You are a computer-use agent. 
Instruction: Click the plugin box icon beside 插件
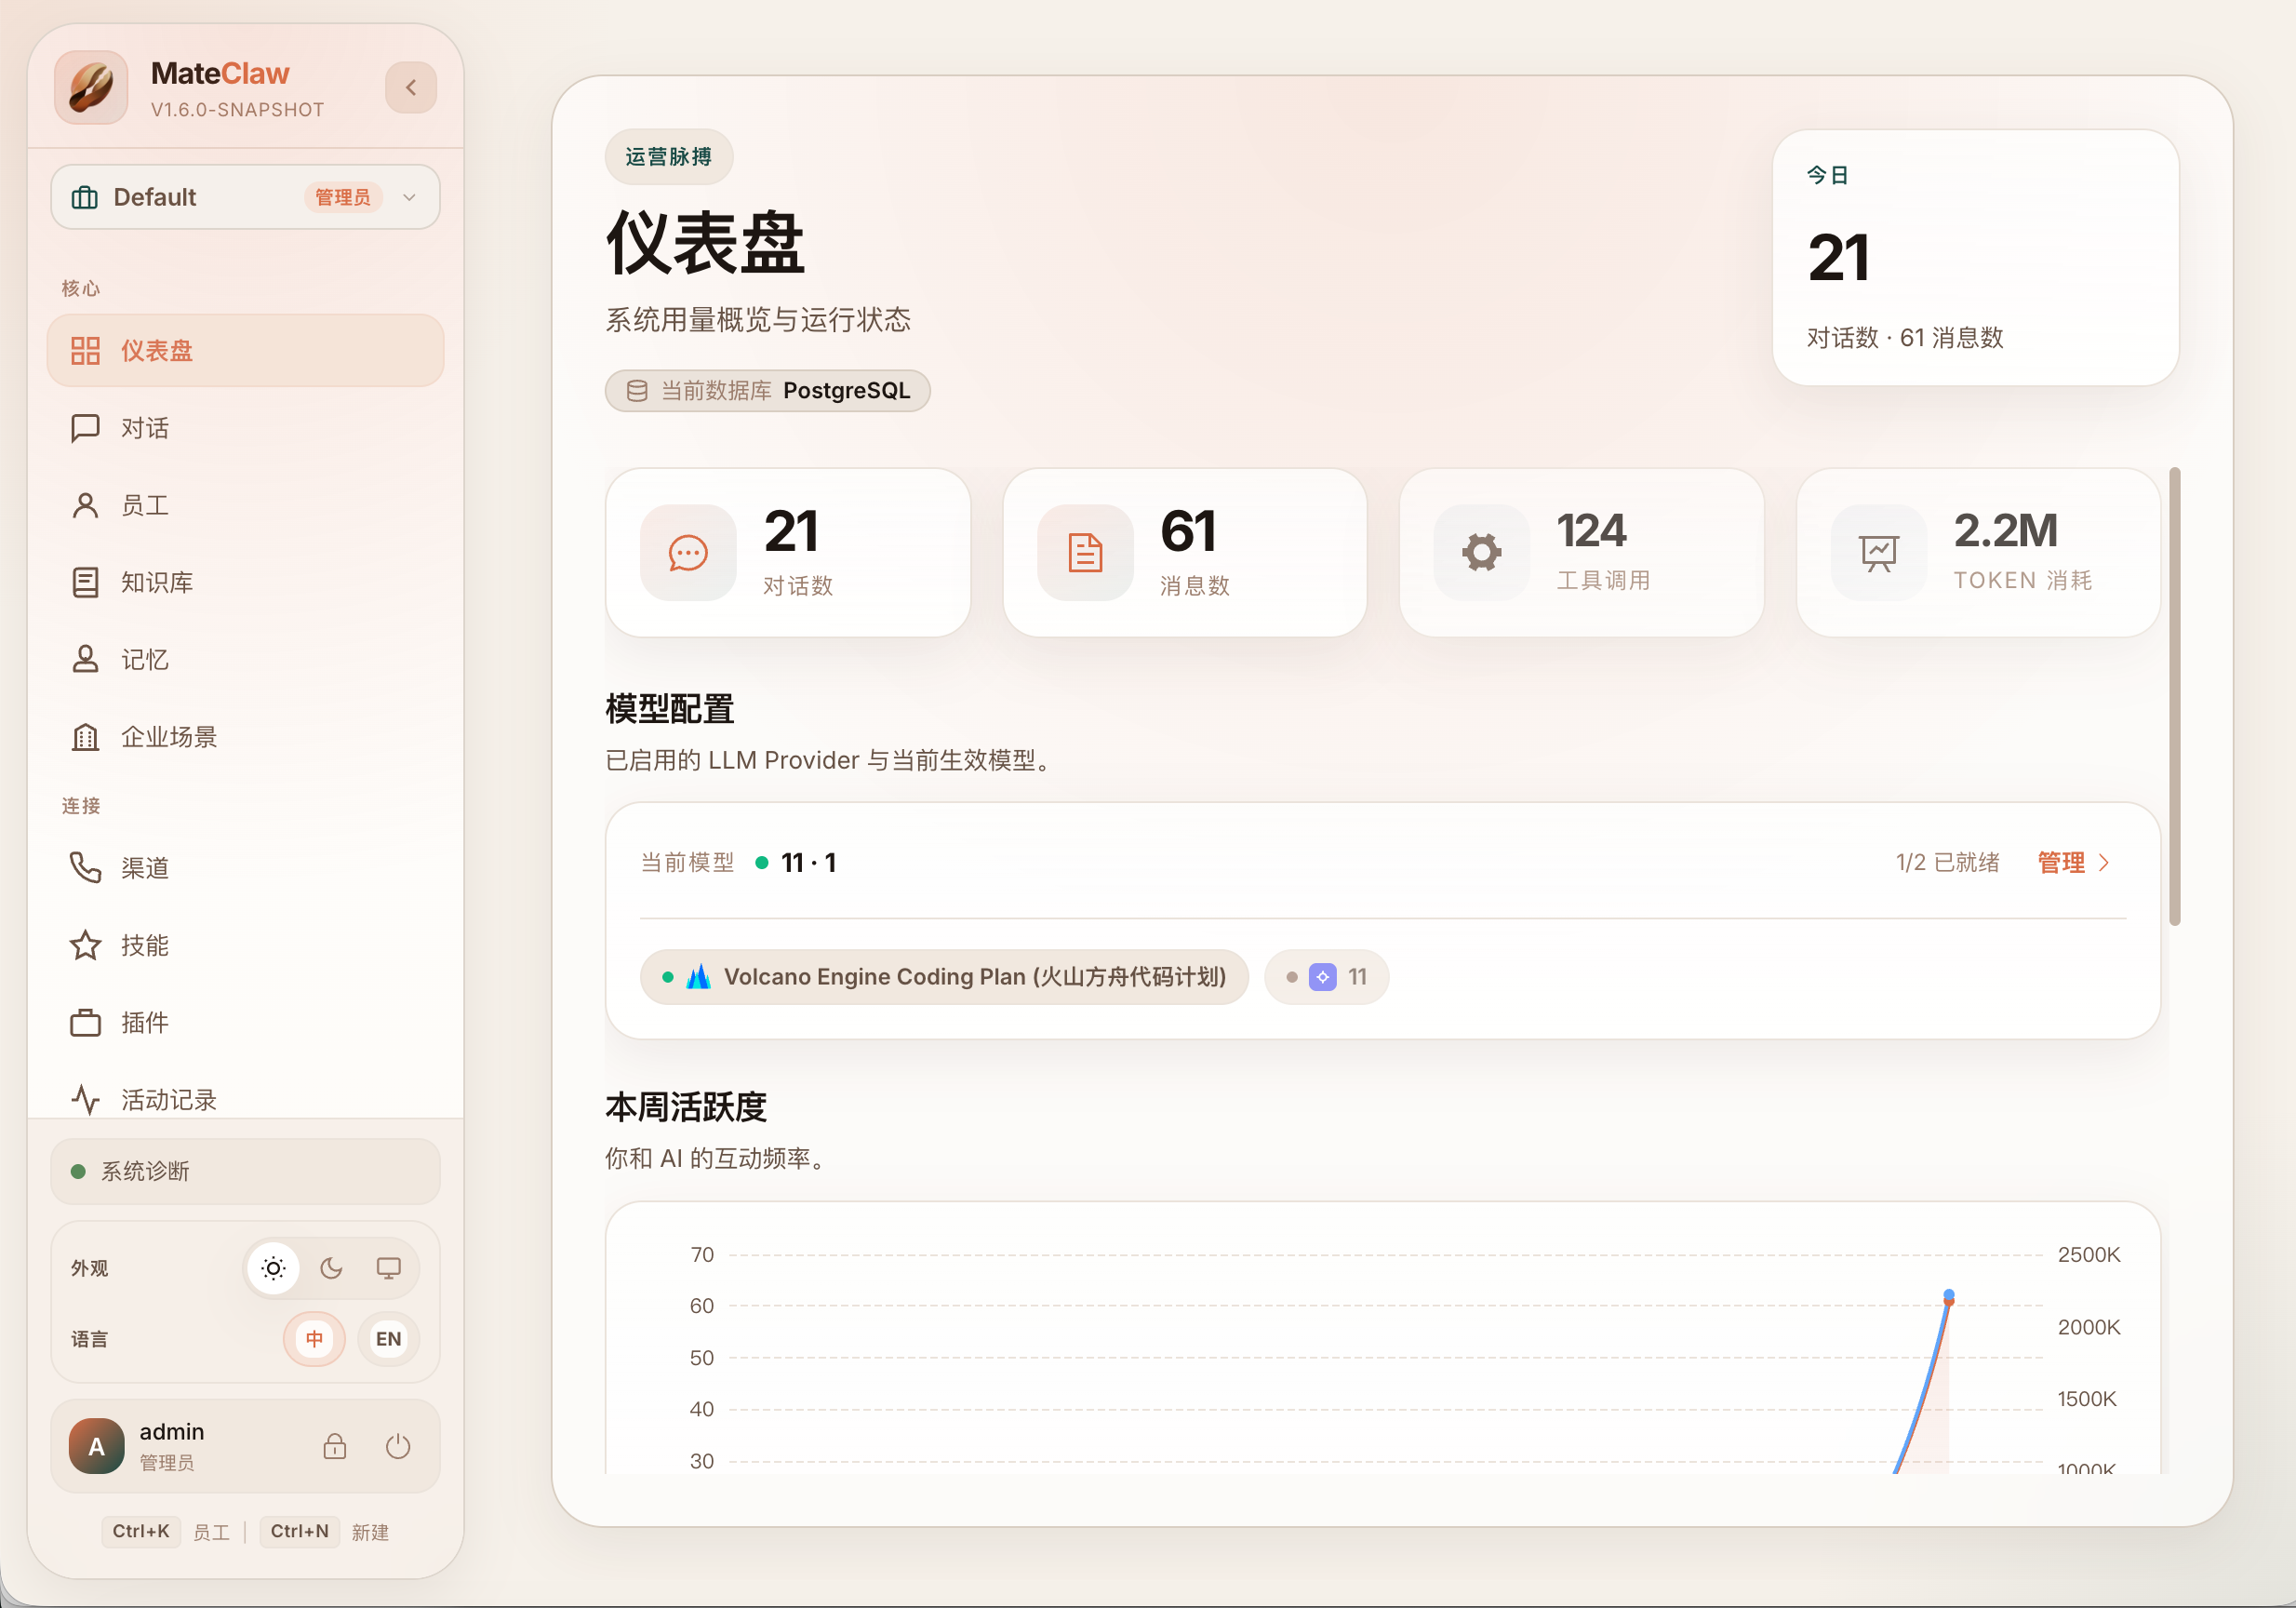coord(86,1022)
